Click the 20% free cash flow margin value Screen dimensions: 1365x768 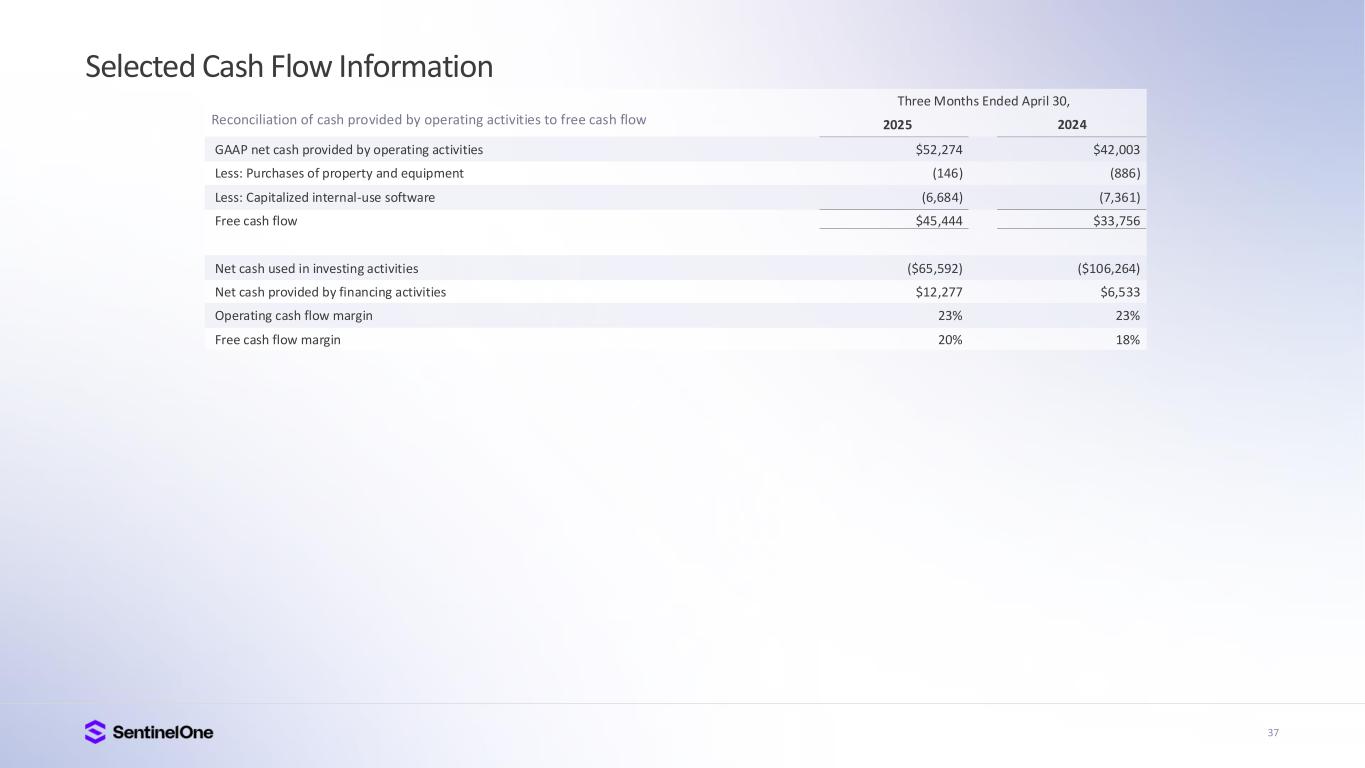point(950,340)
